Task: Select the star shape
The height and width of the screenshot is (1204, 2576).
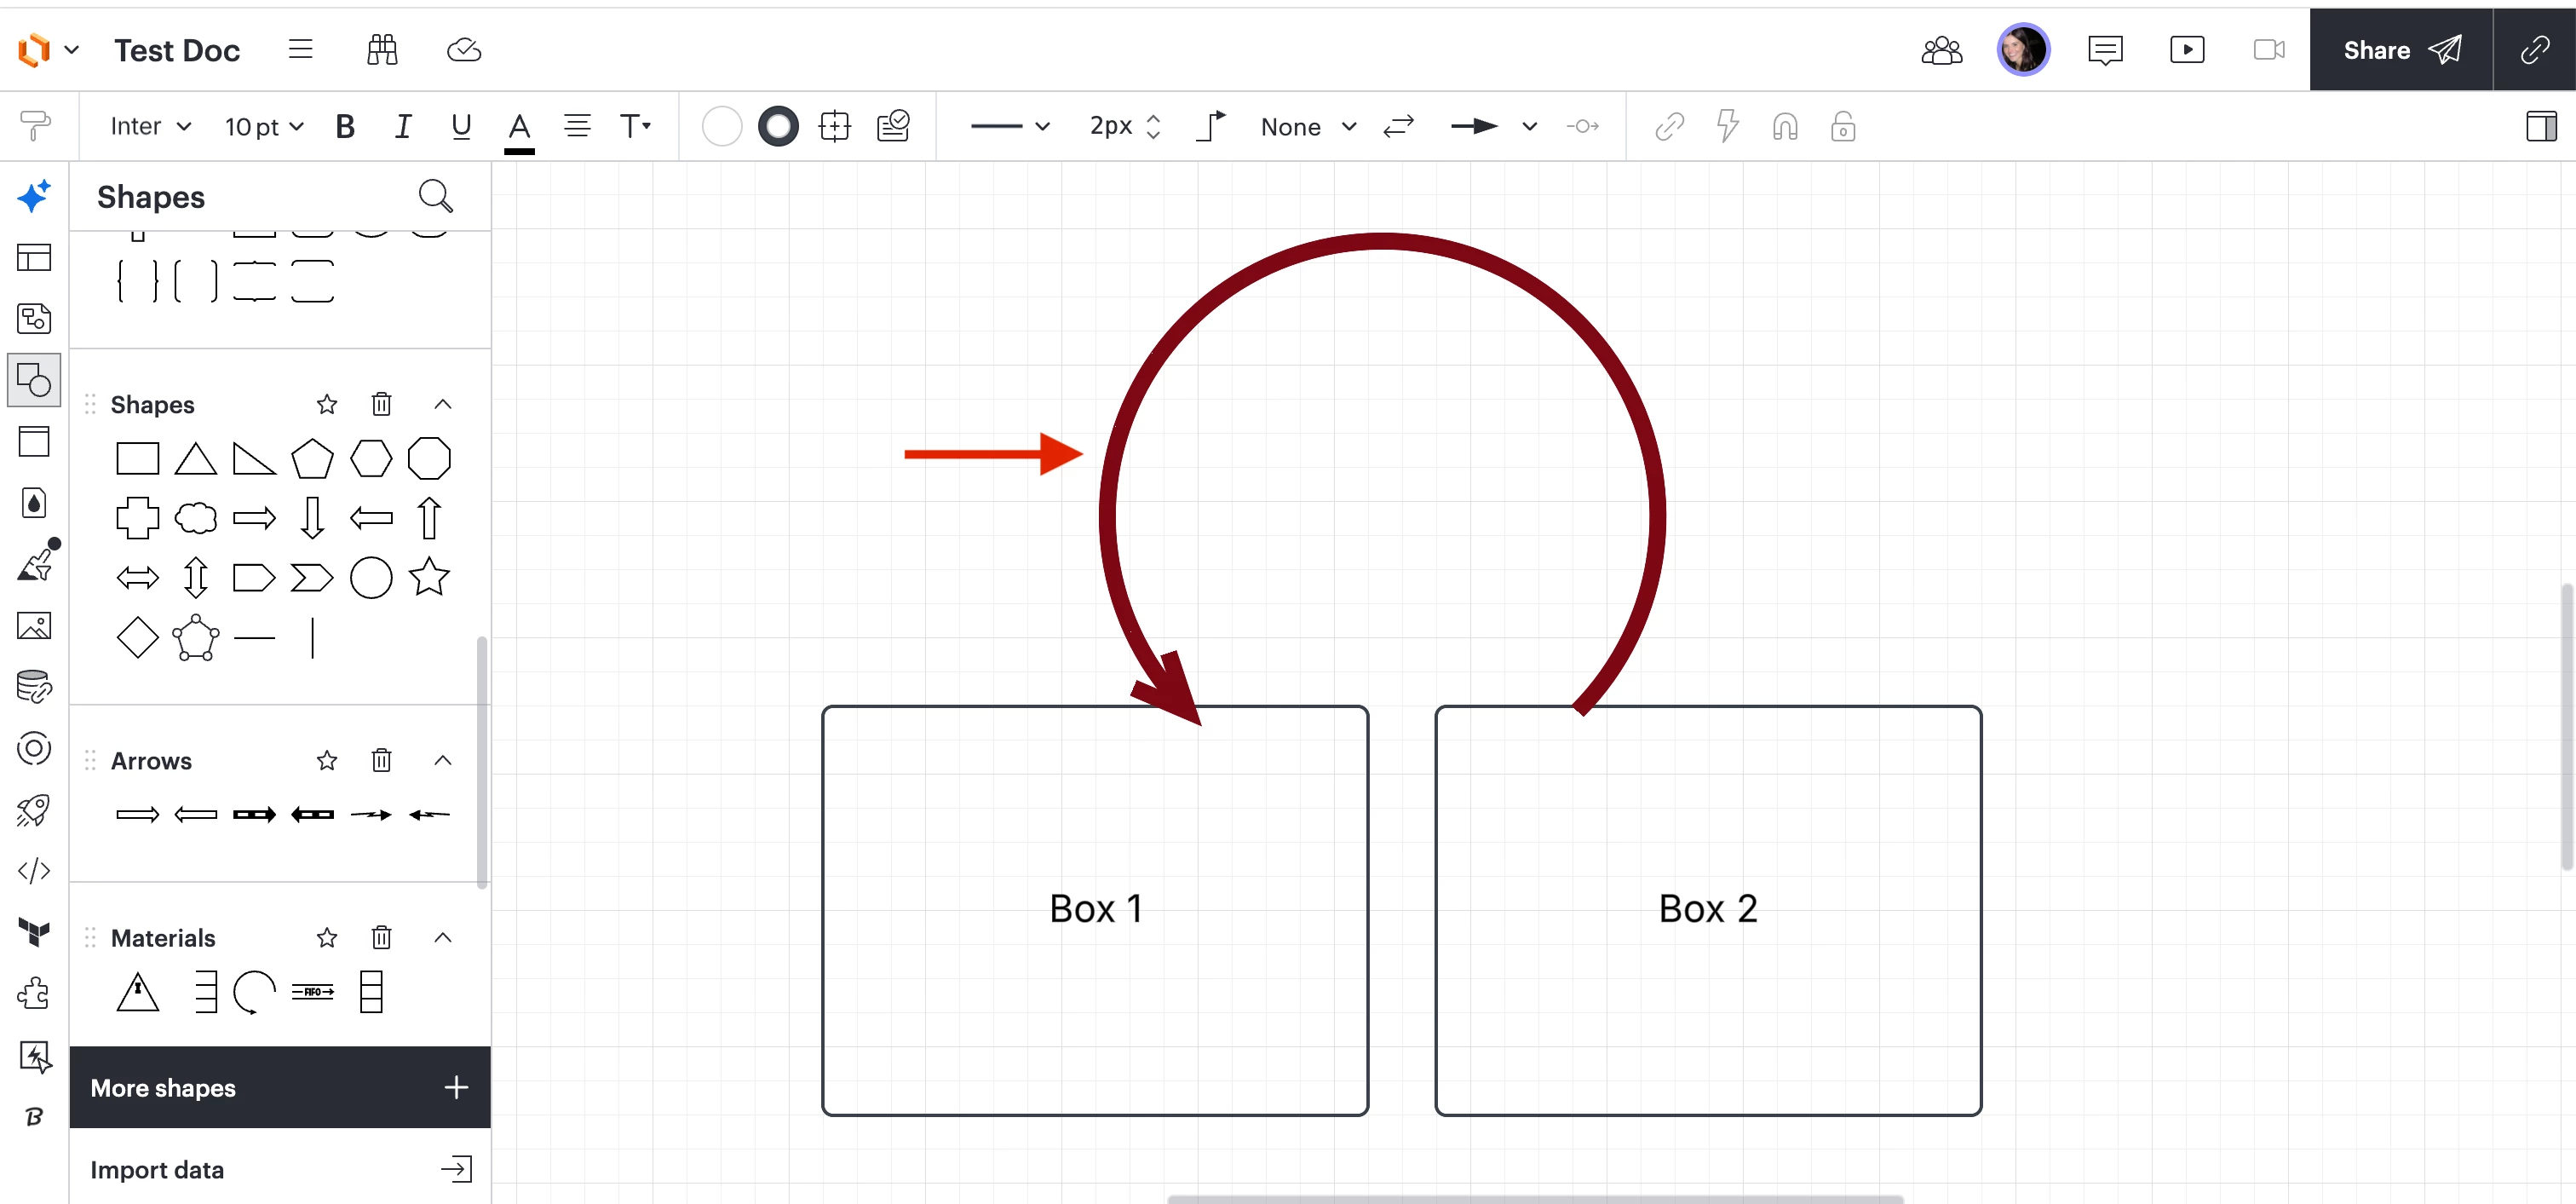Action: pos(429,577)
